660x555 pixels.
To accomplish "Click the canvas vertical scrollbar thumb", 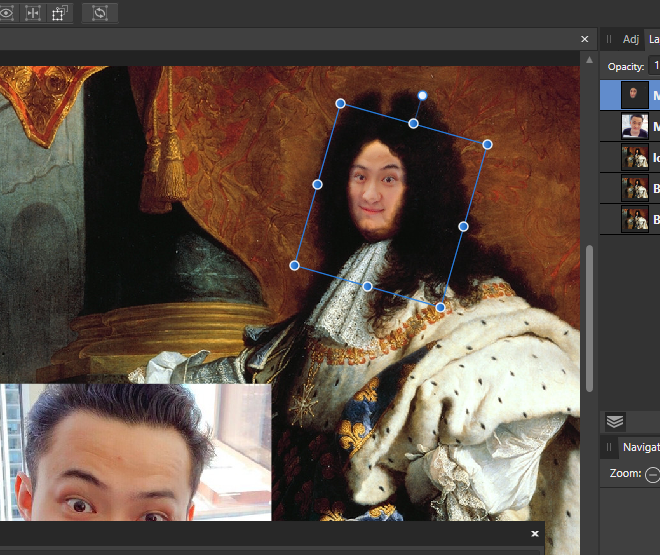I will [x=589, y=319].
